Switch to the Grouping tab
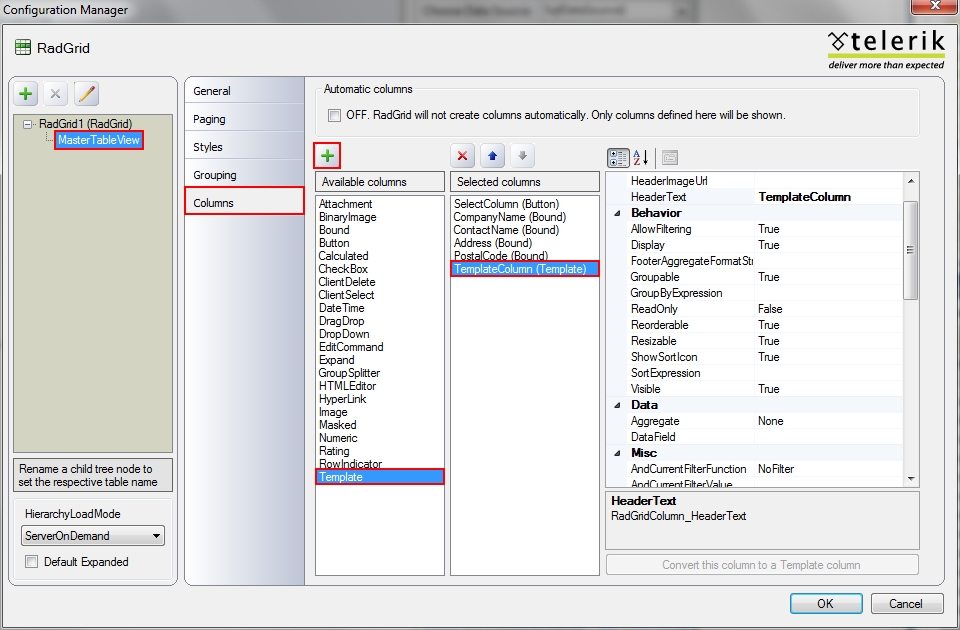 pos(215,175)
